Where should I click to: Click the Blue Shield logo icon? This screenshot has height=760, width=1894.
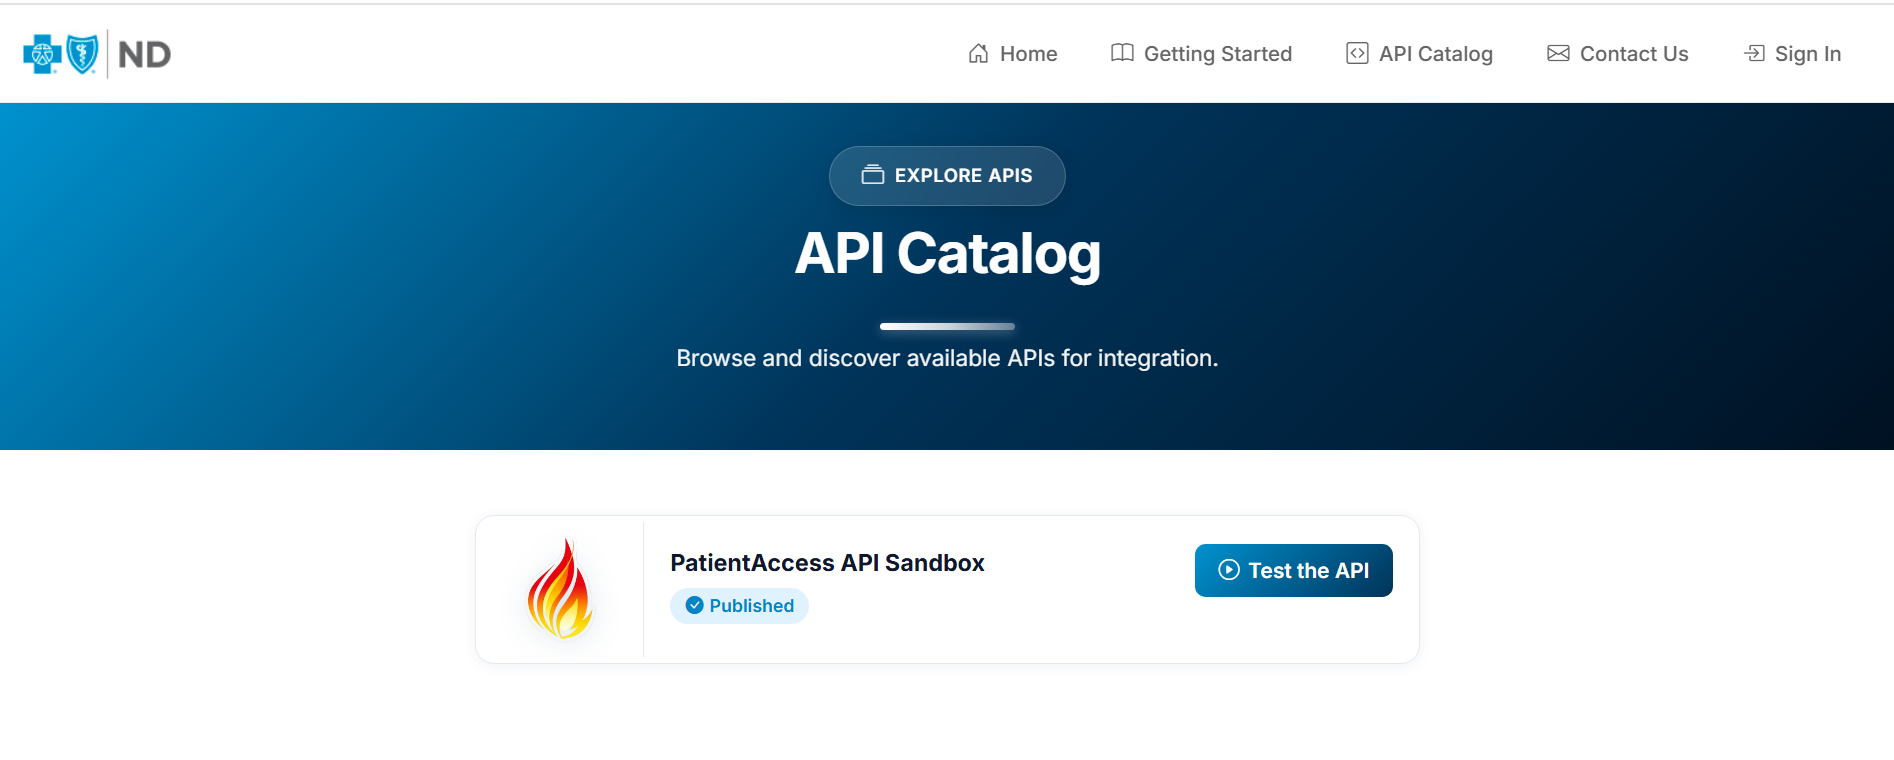(82, 54)
